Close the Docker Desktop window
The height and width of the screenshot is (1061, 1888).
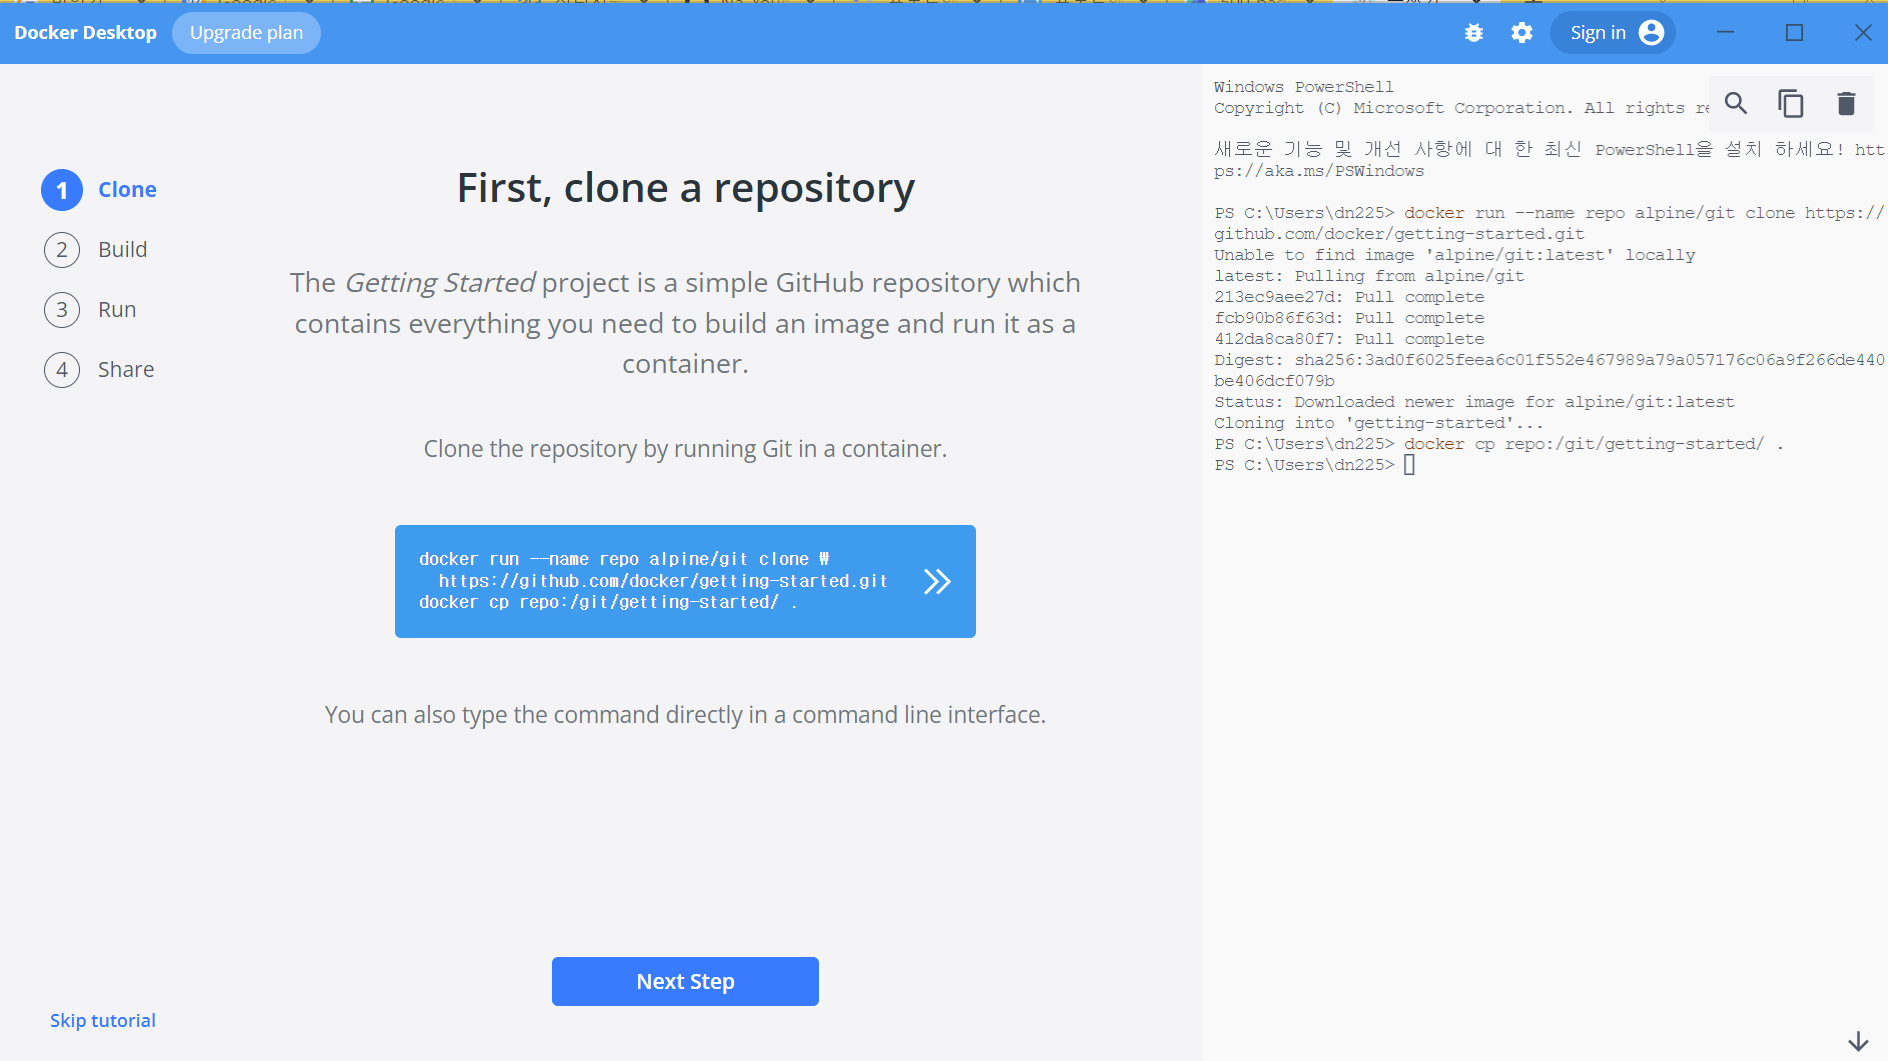(x=1862, y=33)
